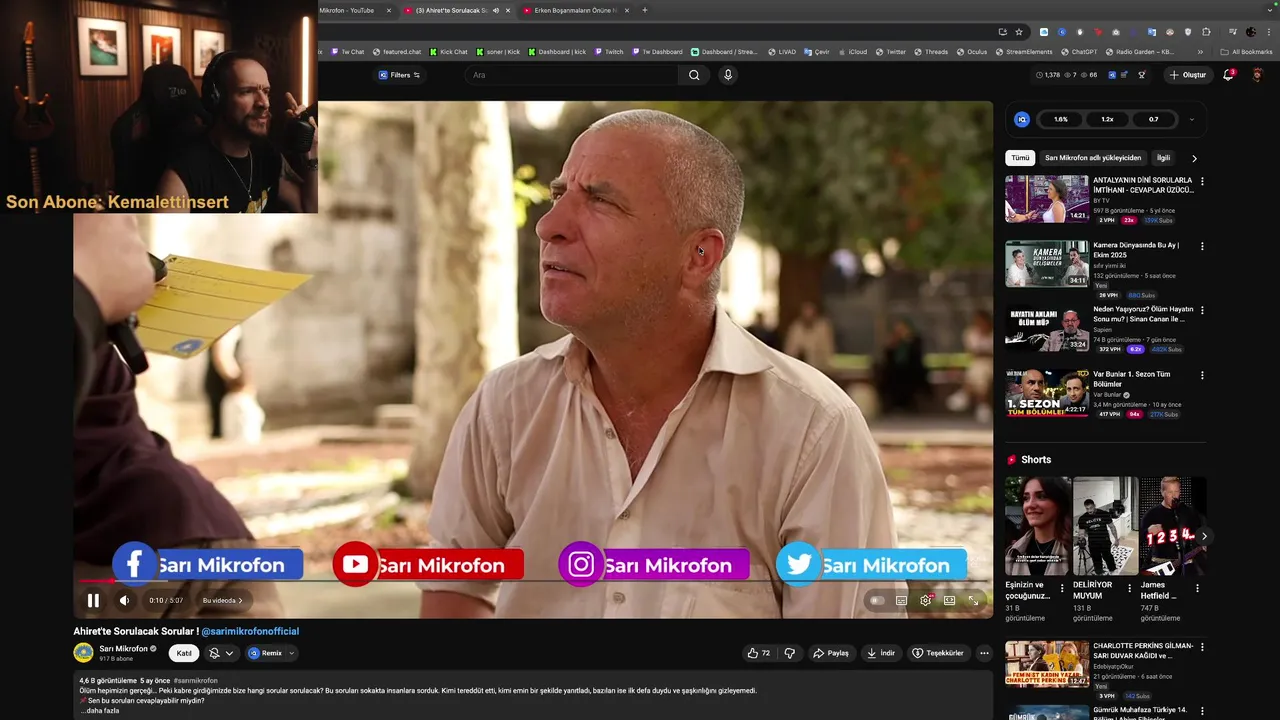Open options for Neden Yaşıyoruz video
The width and height of the screenshot is (1280, 720).
click(x=1202, y=310)
